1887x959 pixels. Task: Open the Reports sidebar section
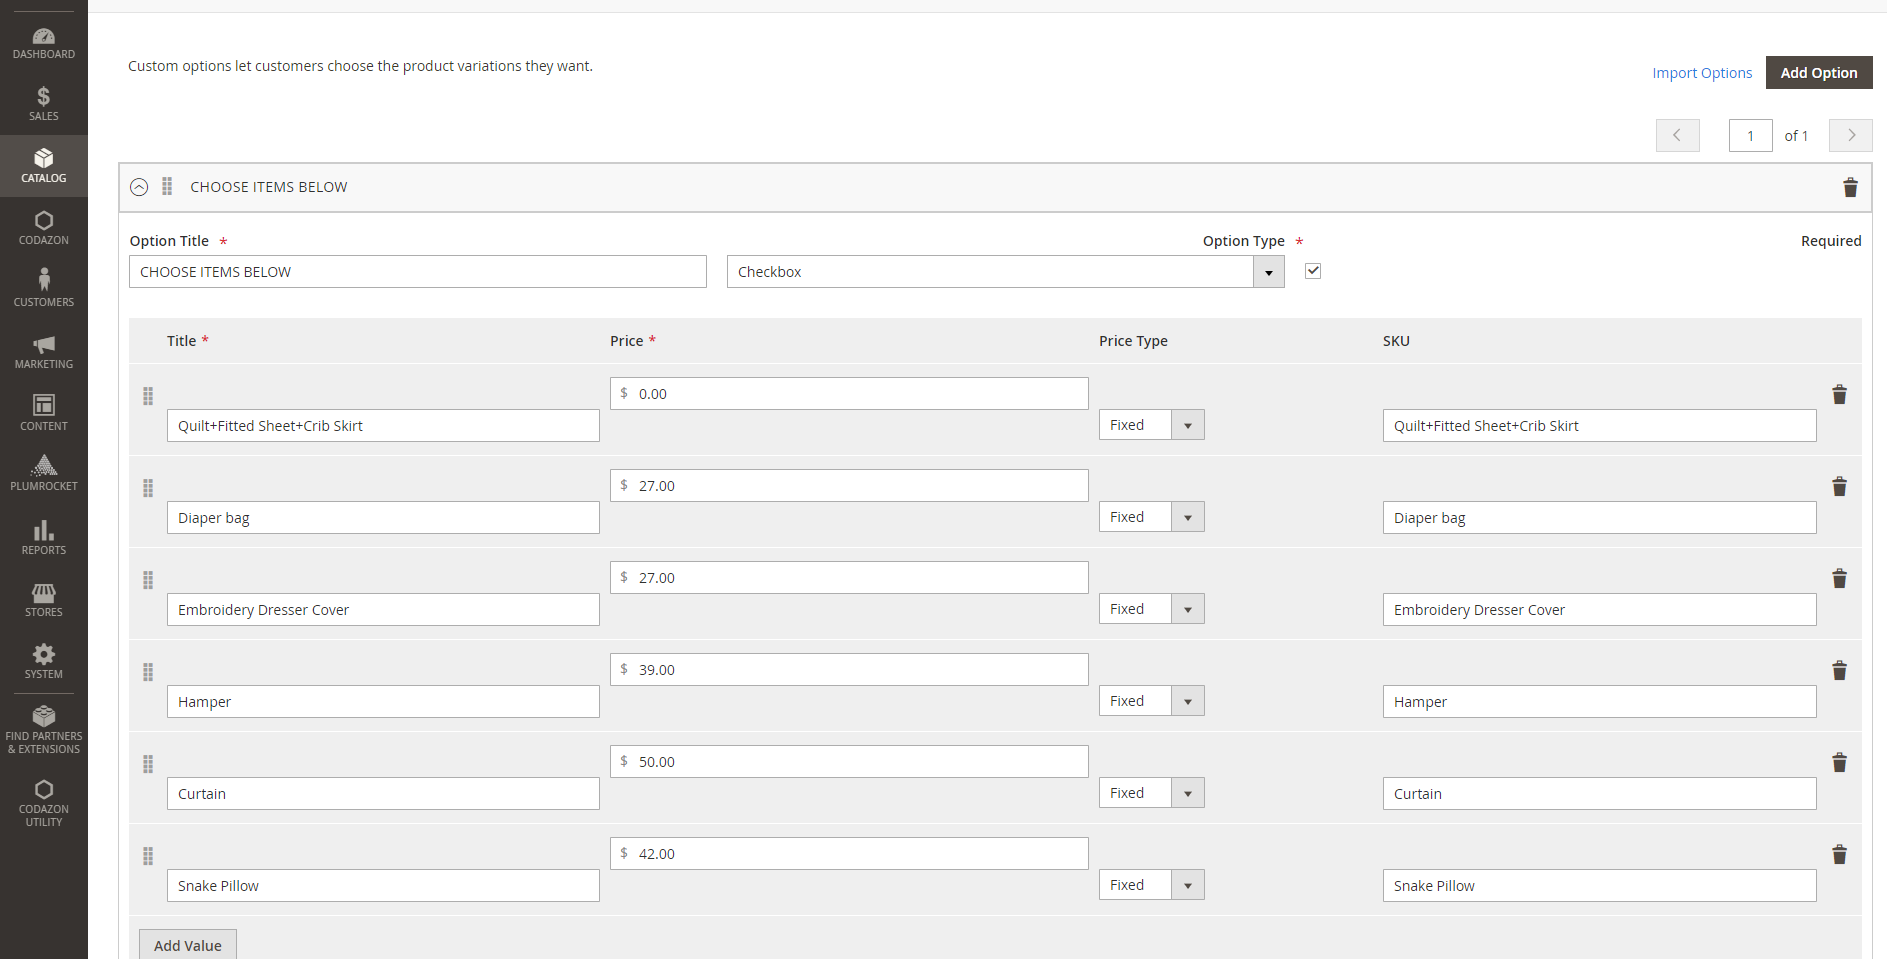pyautogui.click(x=44, y=536)
